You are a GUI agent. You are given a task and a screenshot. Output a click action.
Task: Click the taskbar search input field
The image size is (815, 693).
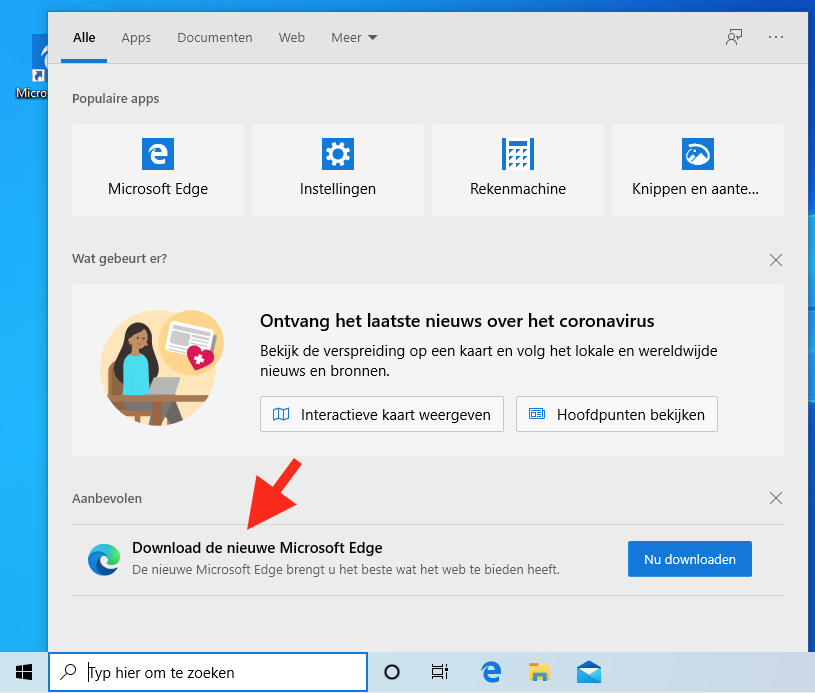(220, 673)
